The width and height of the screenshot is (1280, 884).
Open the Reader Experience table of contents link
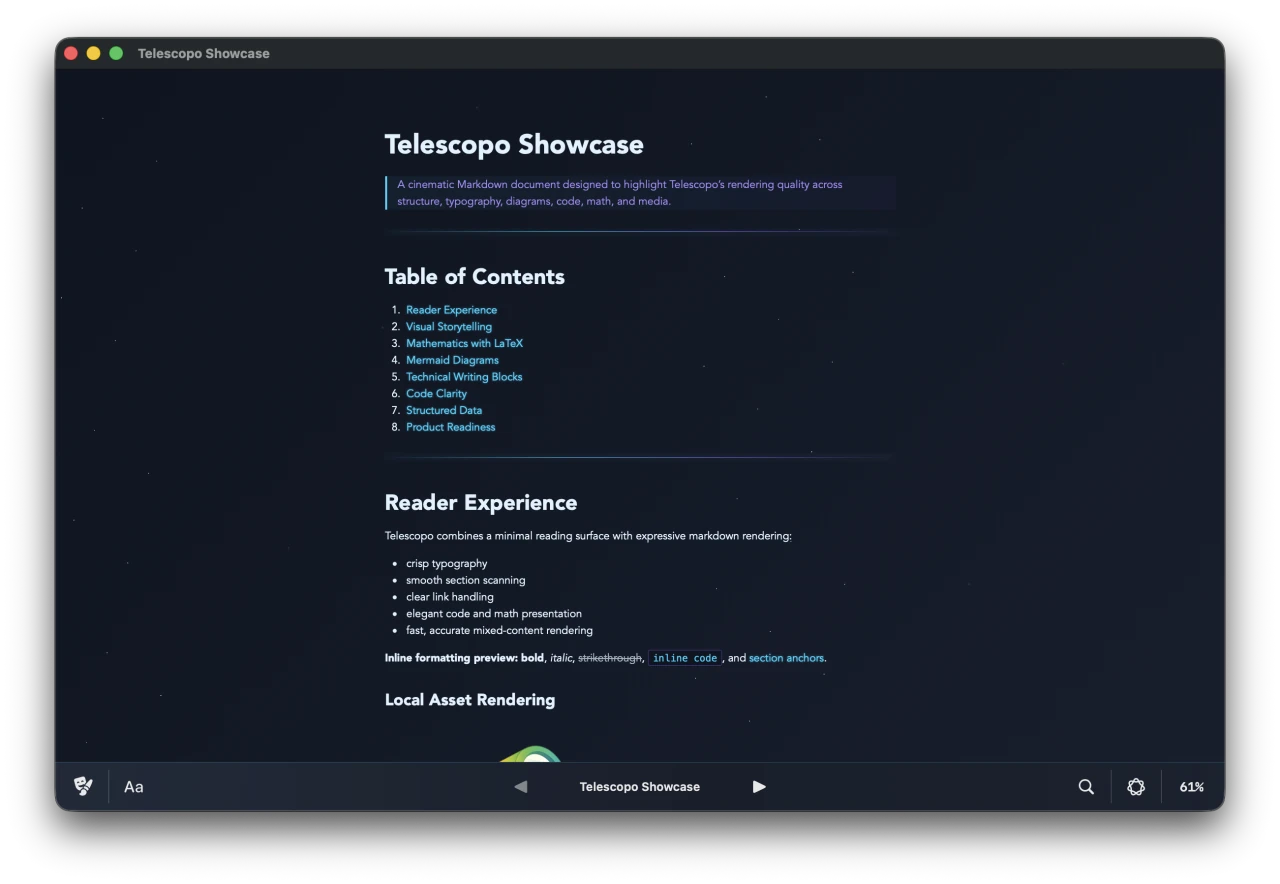(451, 309)
